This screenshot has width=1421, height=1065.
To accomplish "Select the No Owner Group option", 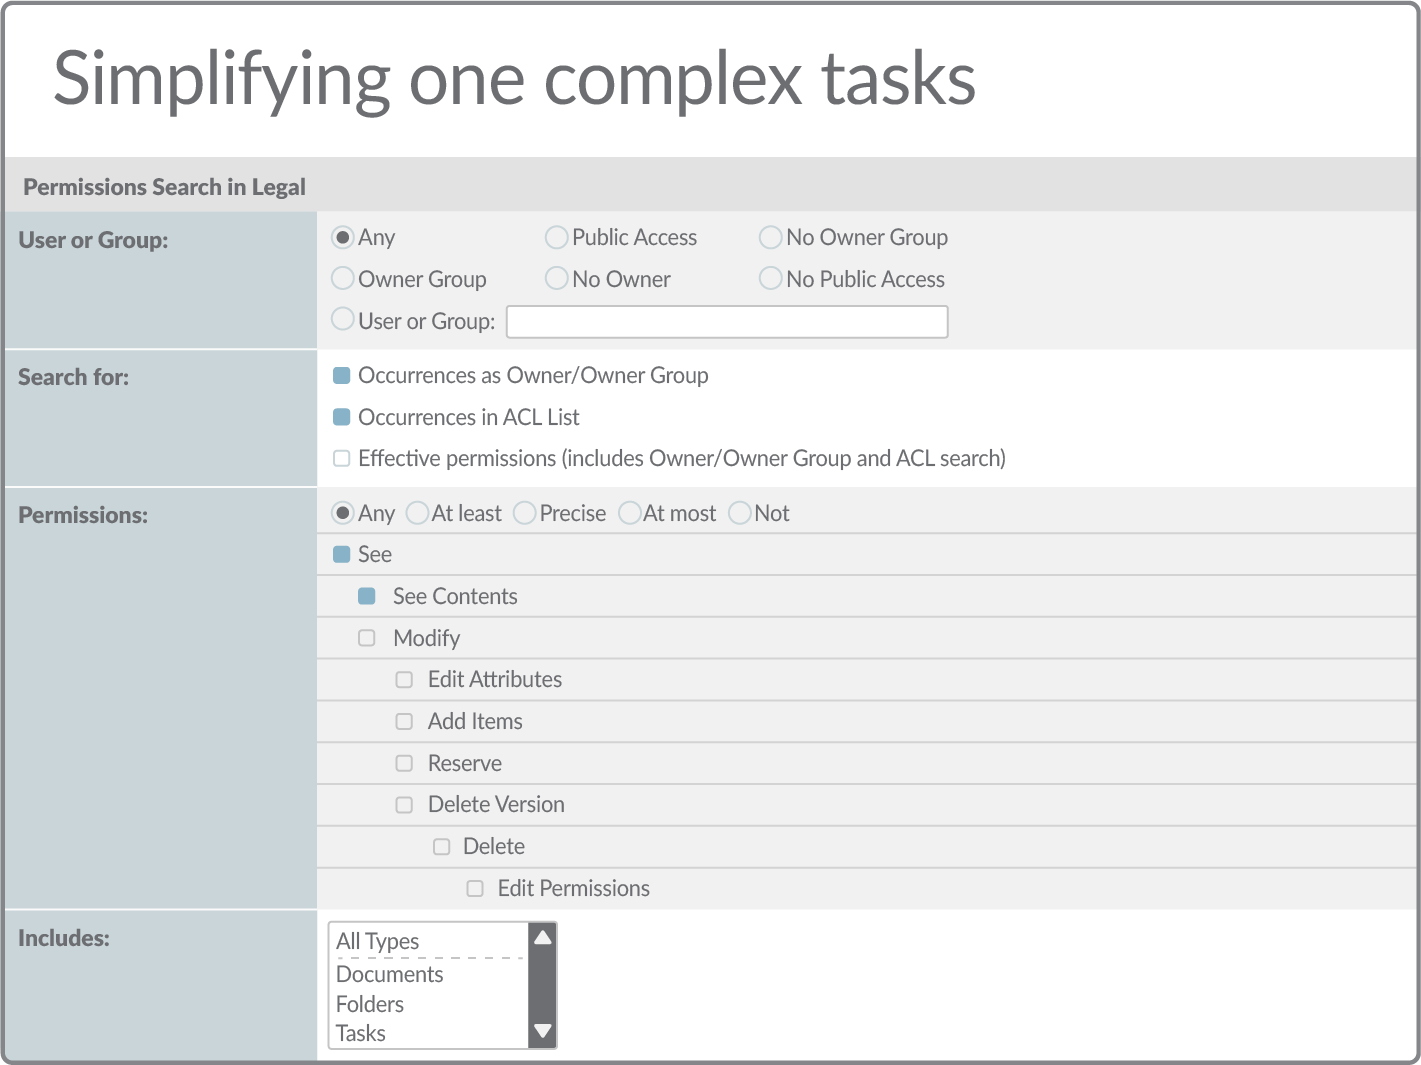I will point(770,238).
